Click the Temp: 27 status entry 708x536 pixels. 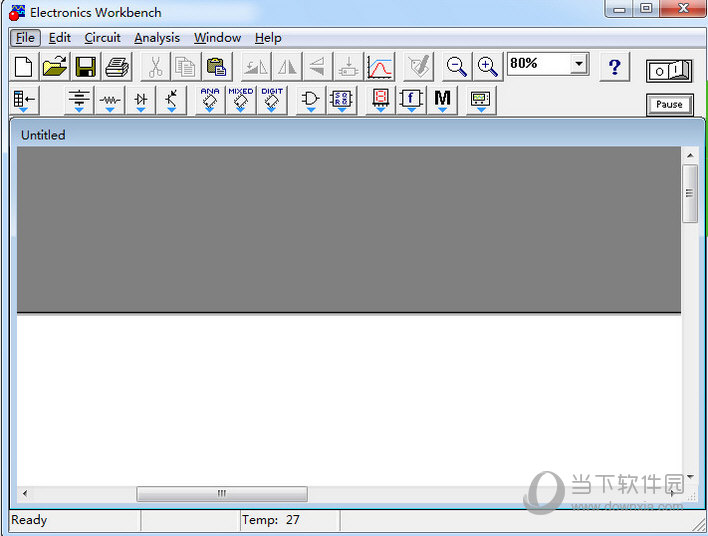(270, 520)
